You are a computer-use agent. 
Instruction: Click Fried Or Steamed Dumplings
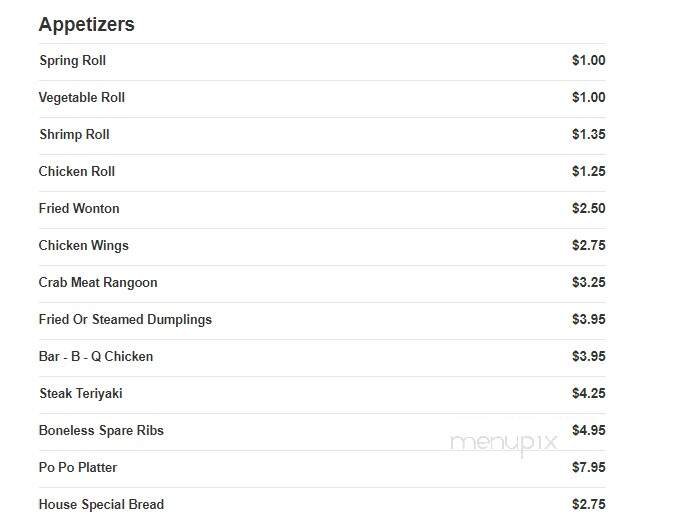[x=125, y=320]
